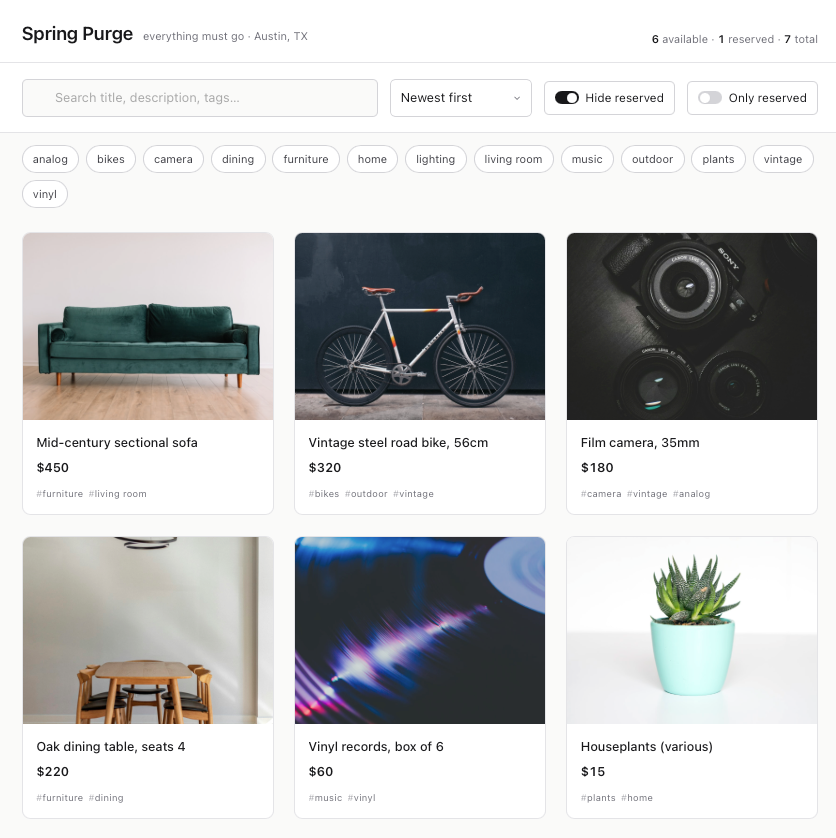This screenshot has width=836, height=838.
Task: View the potted succulent houseplant photo
Action: click(x=692, y=630)
